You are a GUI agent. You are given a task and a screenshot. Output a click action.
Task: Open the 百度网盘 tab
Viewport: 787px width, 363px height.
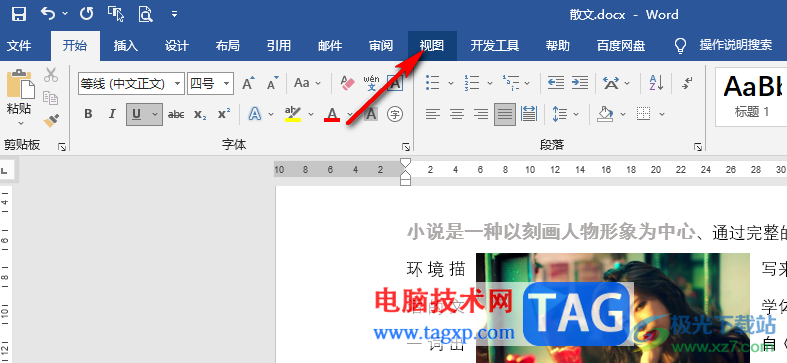pos(621,46)
